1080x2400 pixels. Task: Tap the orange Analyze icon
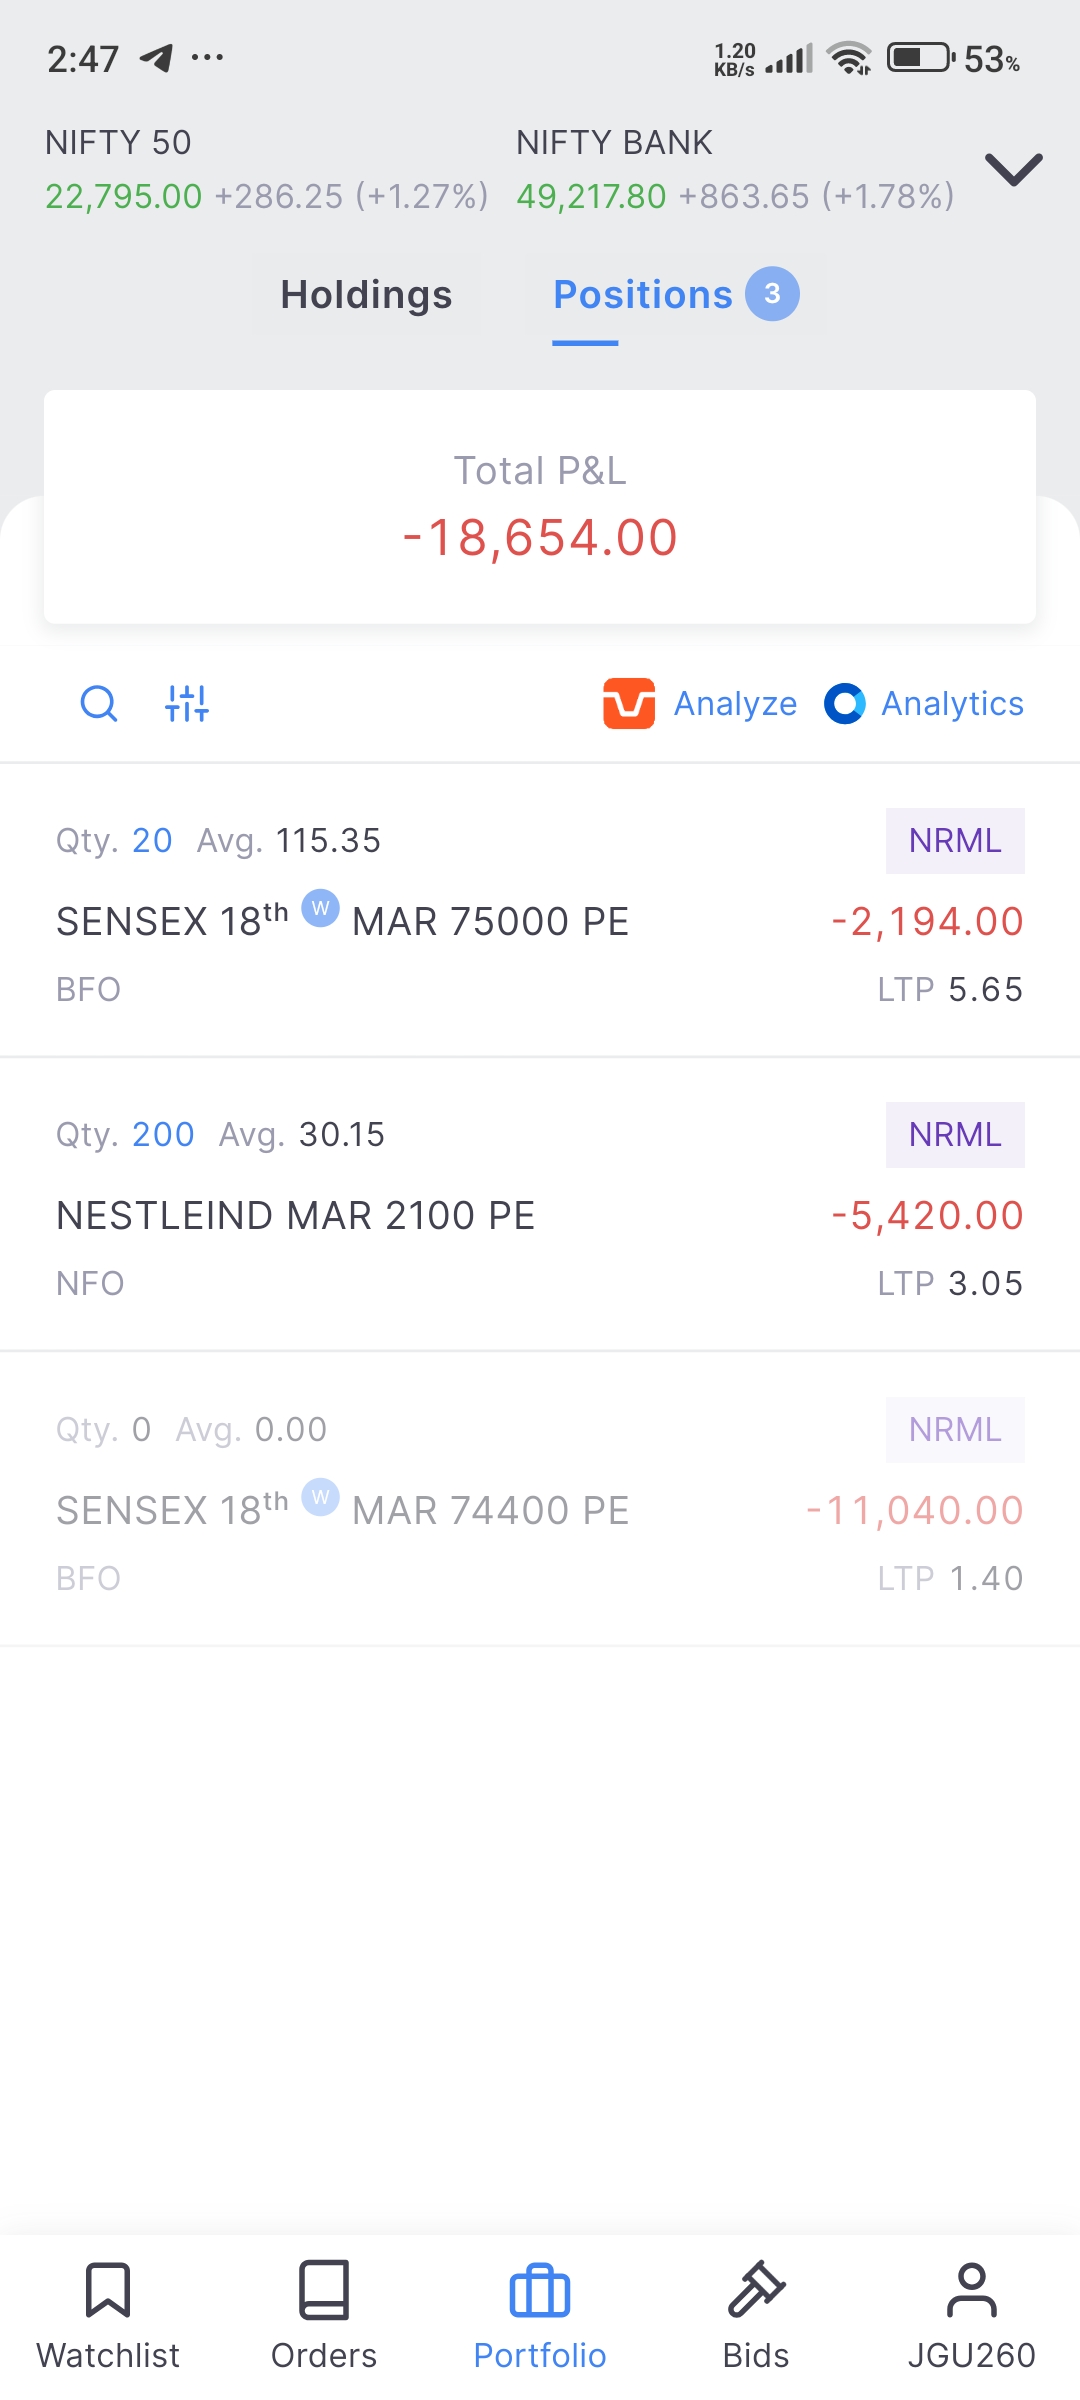tap(629, 704)
